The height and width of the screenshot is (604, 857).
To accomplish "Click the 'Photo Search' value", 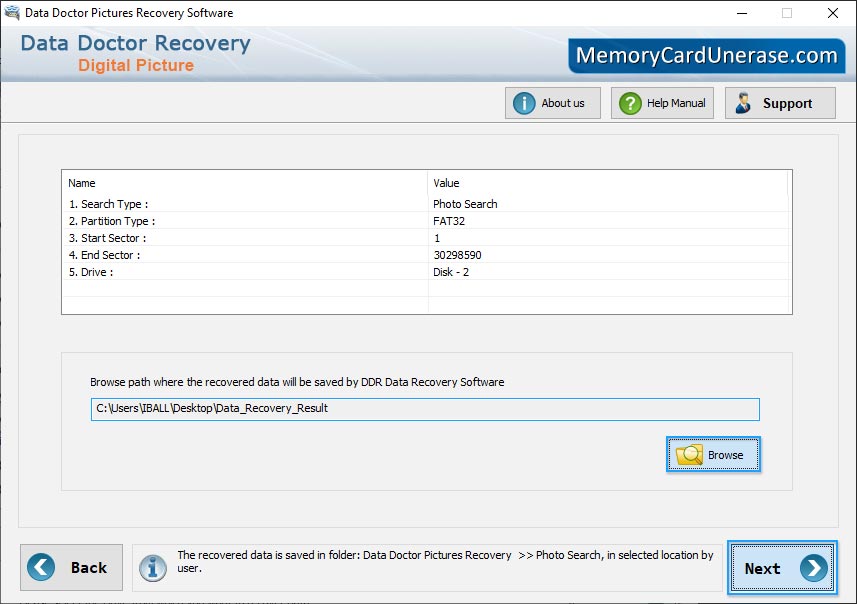I will [x=465, y=204].
